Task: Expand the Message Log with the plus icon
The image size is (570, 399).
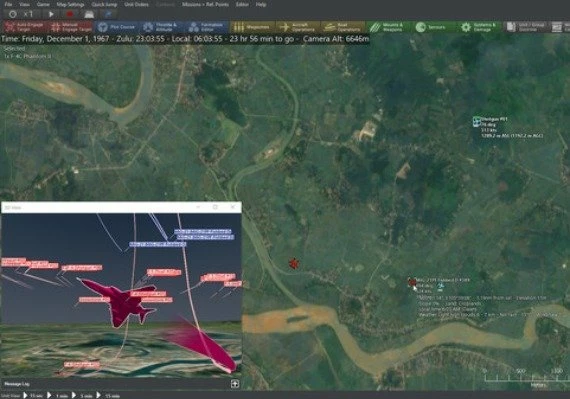Action: coord(235,384)
